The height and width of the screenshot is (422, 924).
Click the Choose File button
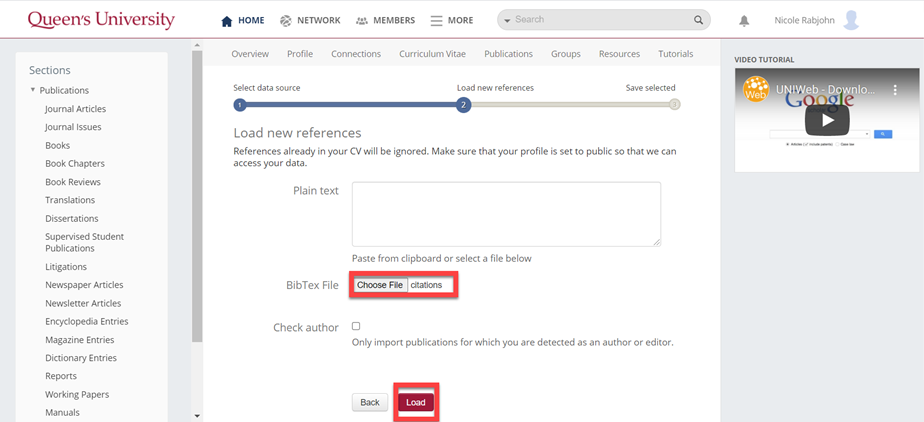coord(380,285)
